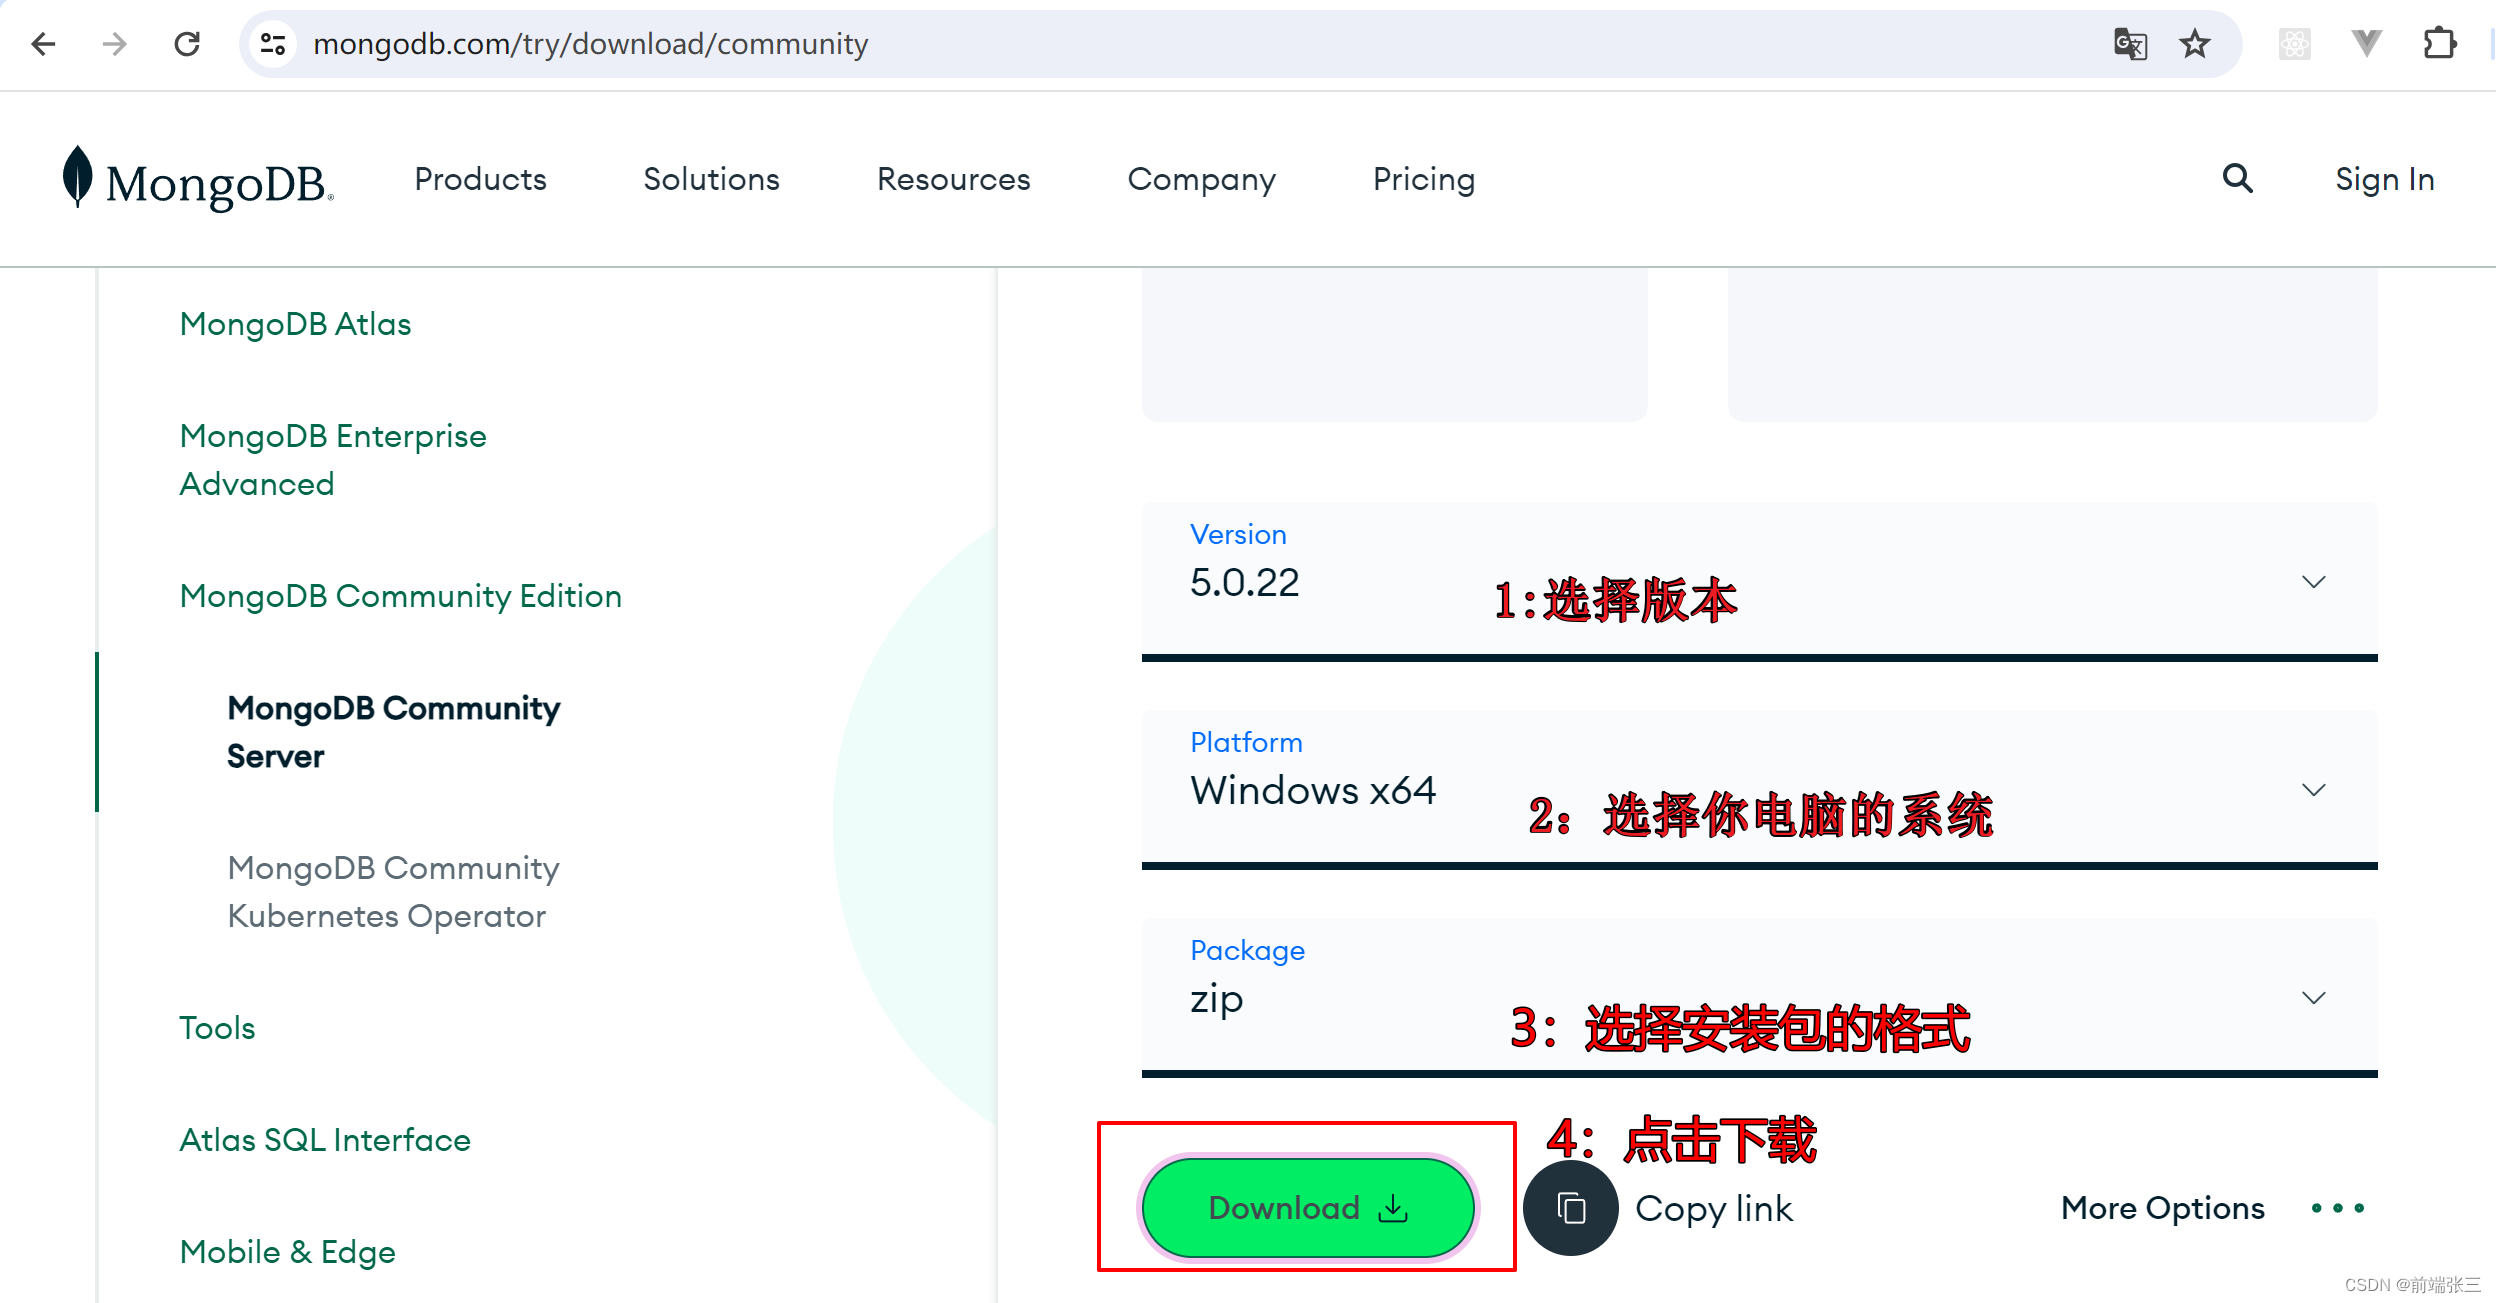Open MongoDB Community Kubernetes Operator item
2496x1303 pixels.
click(393, 892)
